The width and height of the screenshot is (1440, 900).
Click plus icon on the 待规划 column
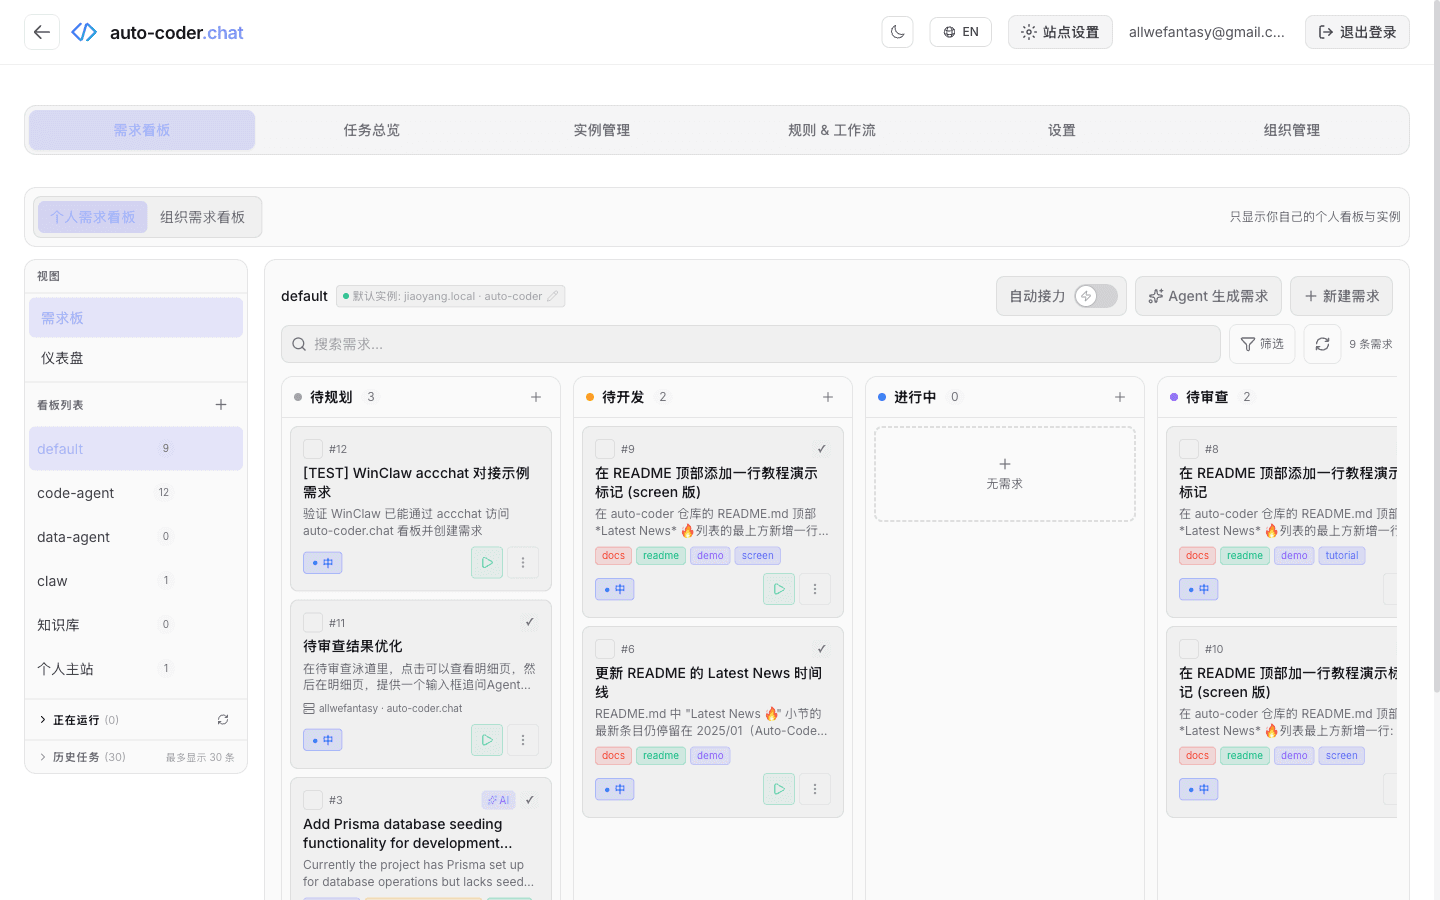coord(536,396)
